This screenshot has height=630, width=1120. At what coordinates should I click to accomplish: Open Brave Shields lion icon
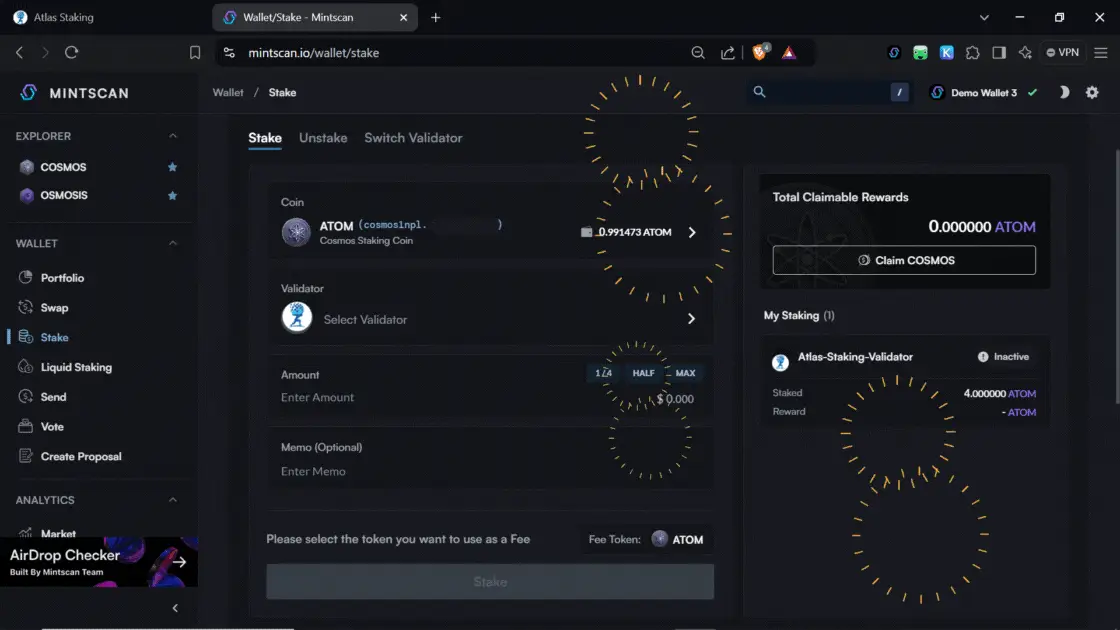click(759, 53)
